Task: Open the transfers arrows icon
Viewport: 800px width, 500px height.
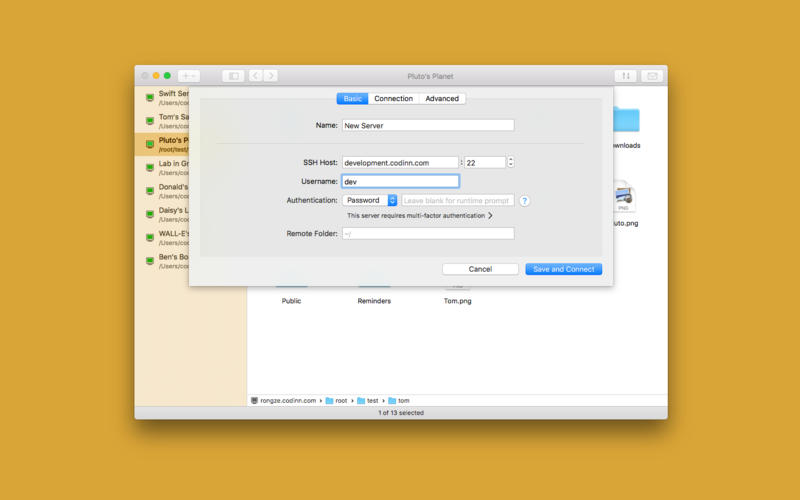Action: click(x=626, y=76)
